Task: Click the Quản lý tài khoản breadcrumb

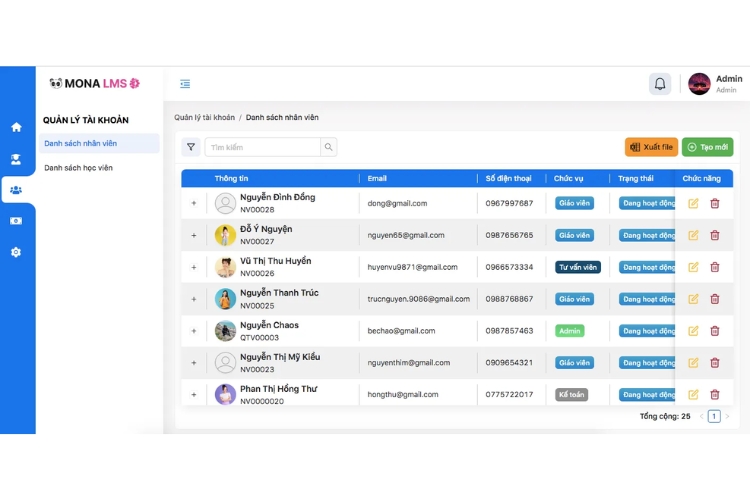Action: pos(204,117)
